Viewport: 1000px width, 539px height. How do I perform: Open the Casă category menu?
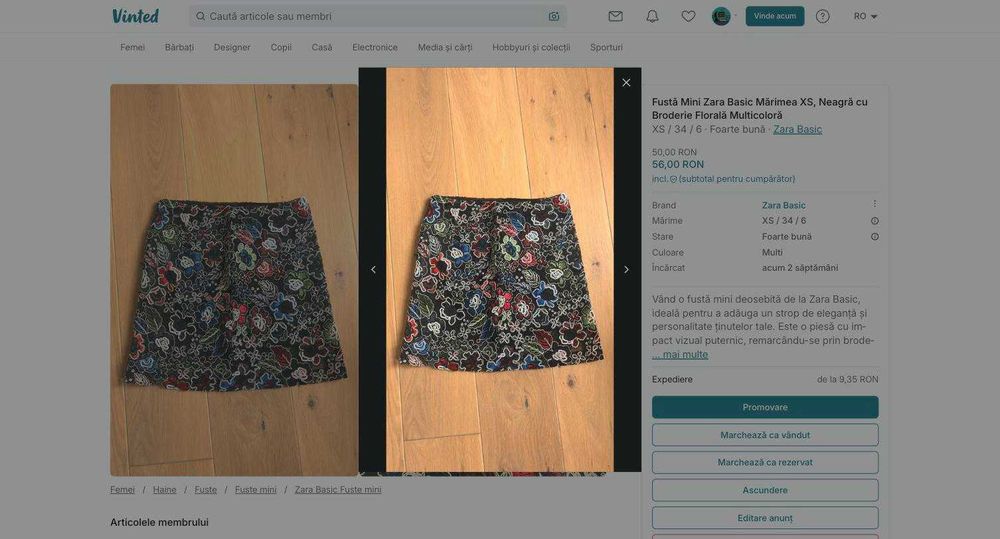pyautogui.click(x=322, y=47)
